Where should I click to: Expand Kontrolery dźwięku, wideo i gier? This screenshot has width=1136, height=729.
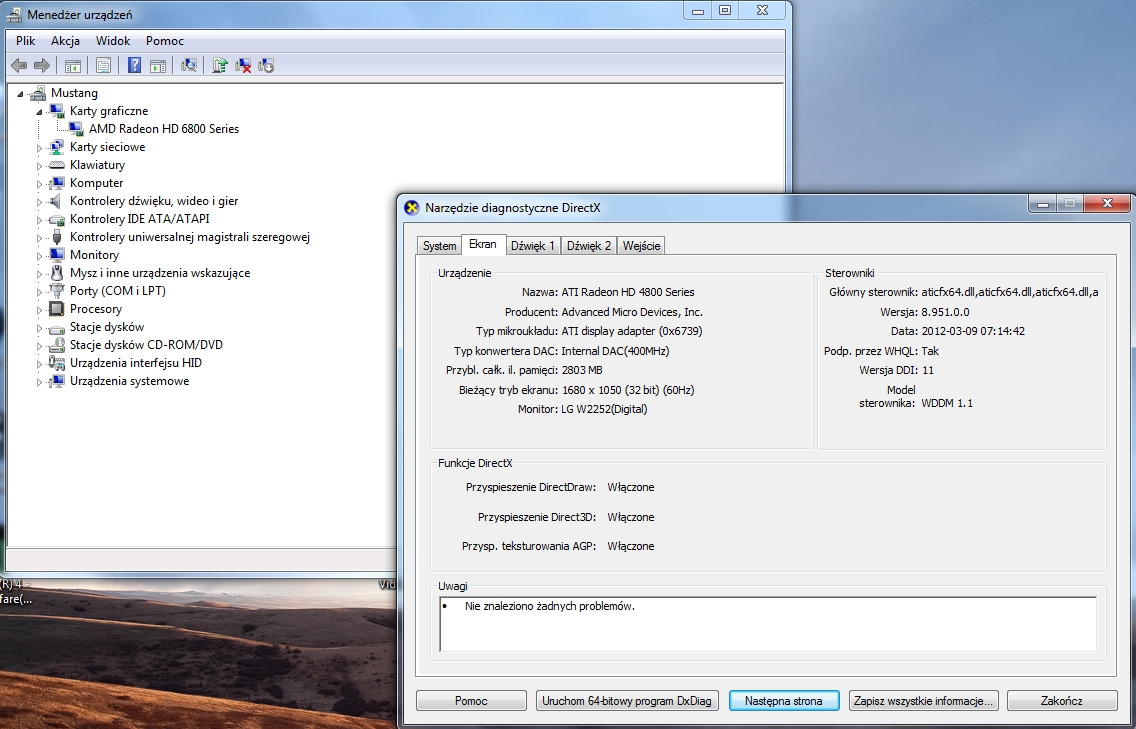click(39, 201)
